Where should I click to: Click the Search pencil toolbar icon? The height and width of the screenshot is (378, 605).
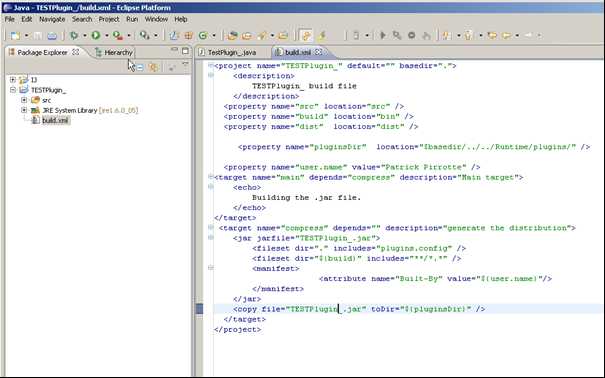pos(263,35)
